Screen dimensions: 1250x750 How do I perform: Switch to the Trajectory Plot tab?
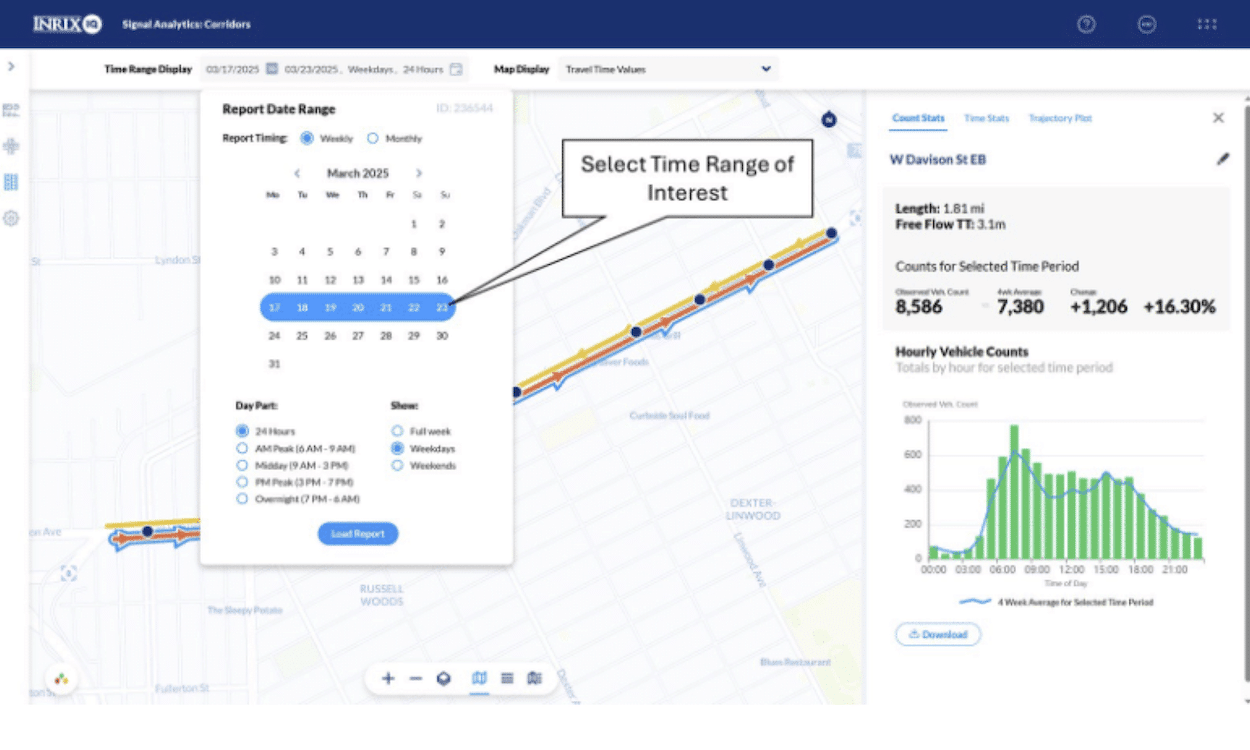[1060, 118]
